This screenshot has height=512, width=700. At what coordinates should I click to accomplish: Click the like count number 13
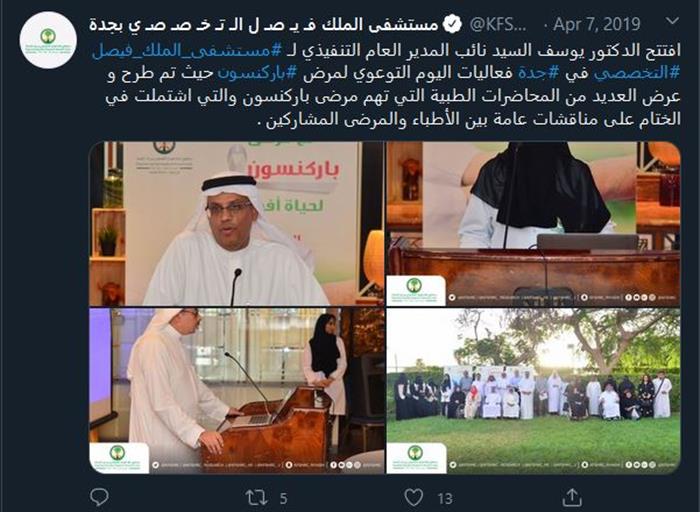click(x=445, y=499)
